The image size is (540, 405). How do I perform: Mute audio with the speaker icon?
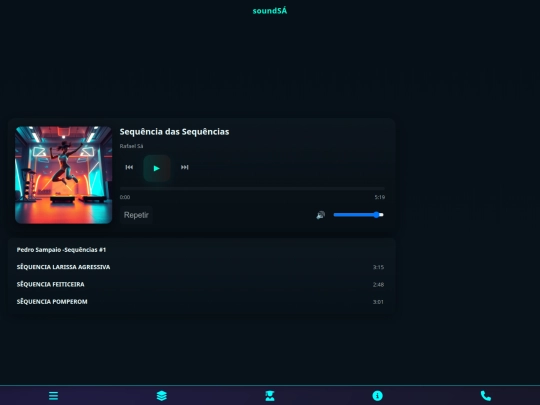click(321, 215)
